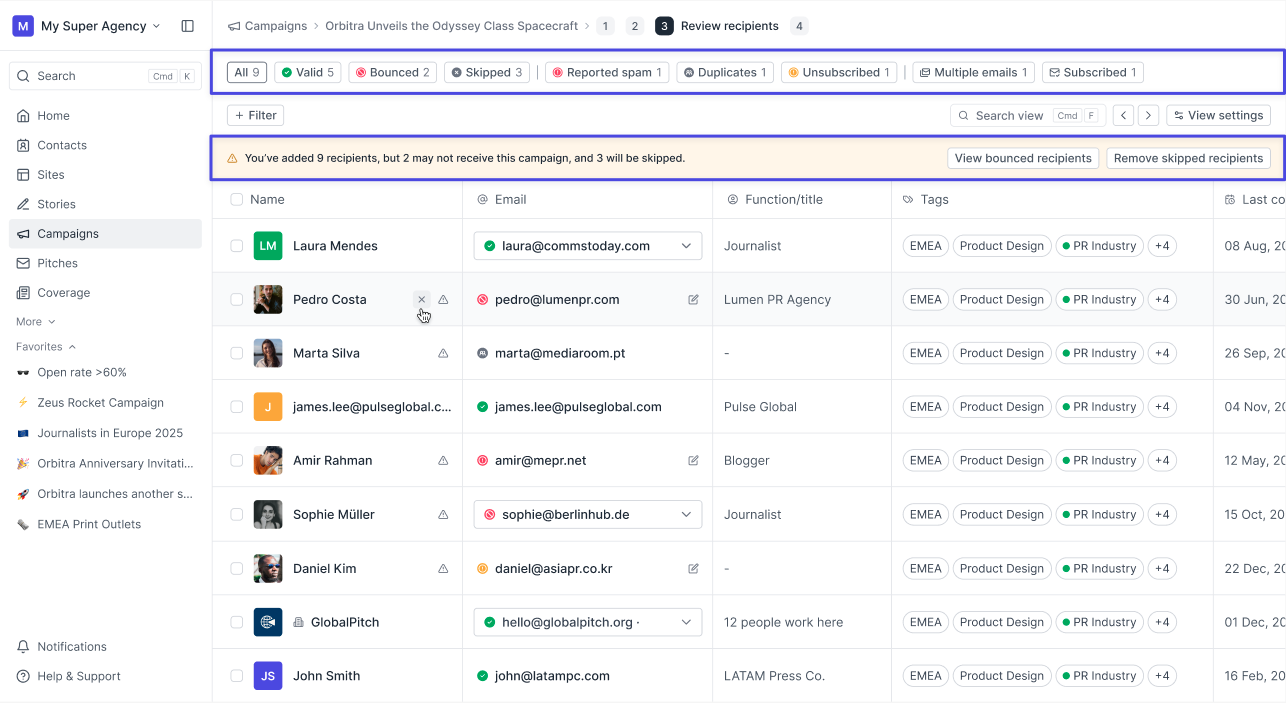Filter by Bounced recipients tab
The width and height of the screenshot is (1286, 703).
click(392, 72)
